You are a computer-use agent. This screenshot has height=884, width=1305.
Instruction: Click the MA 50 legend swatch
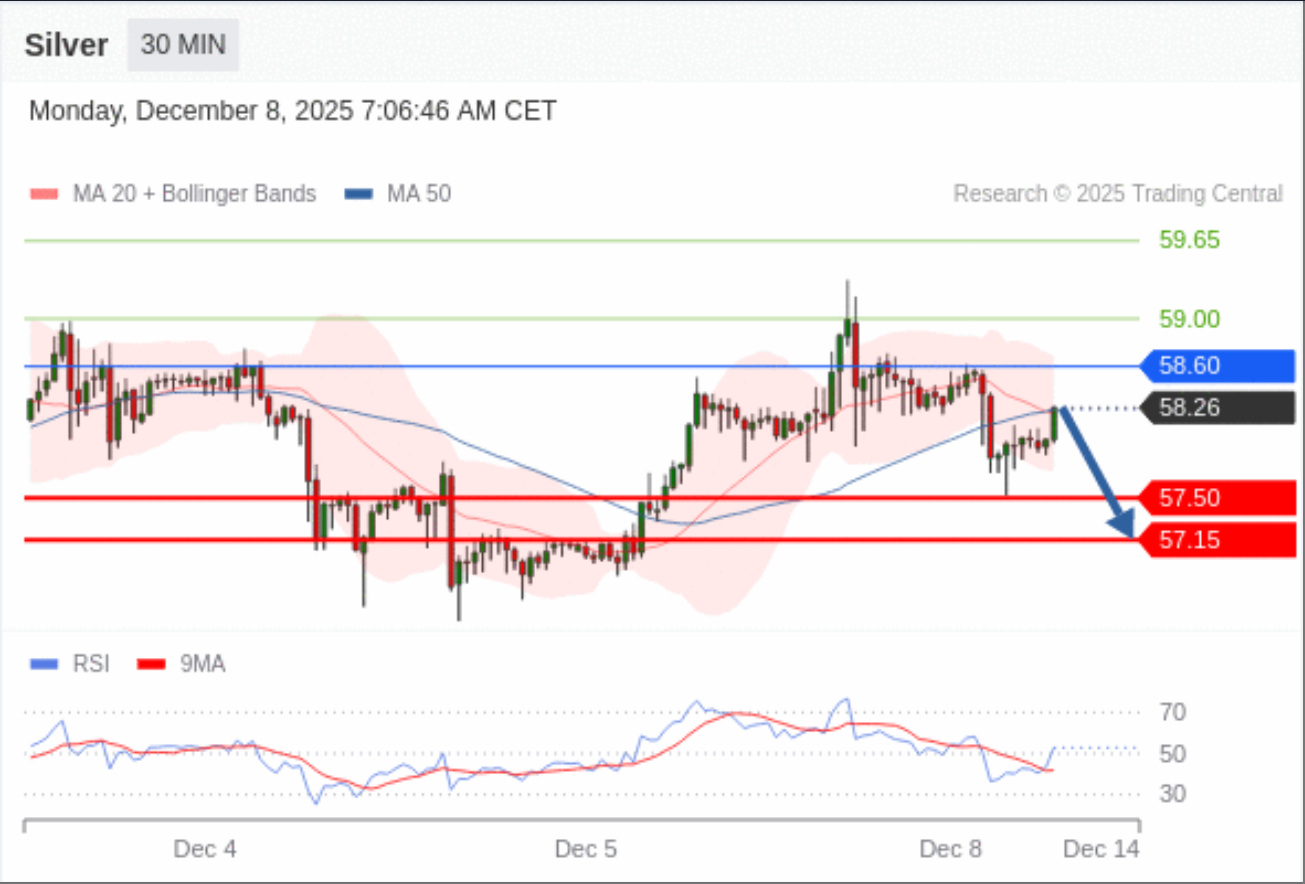click(359, 194)
